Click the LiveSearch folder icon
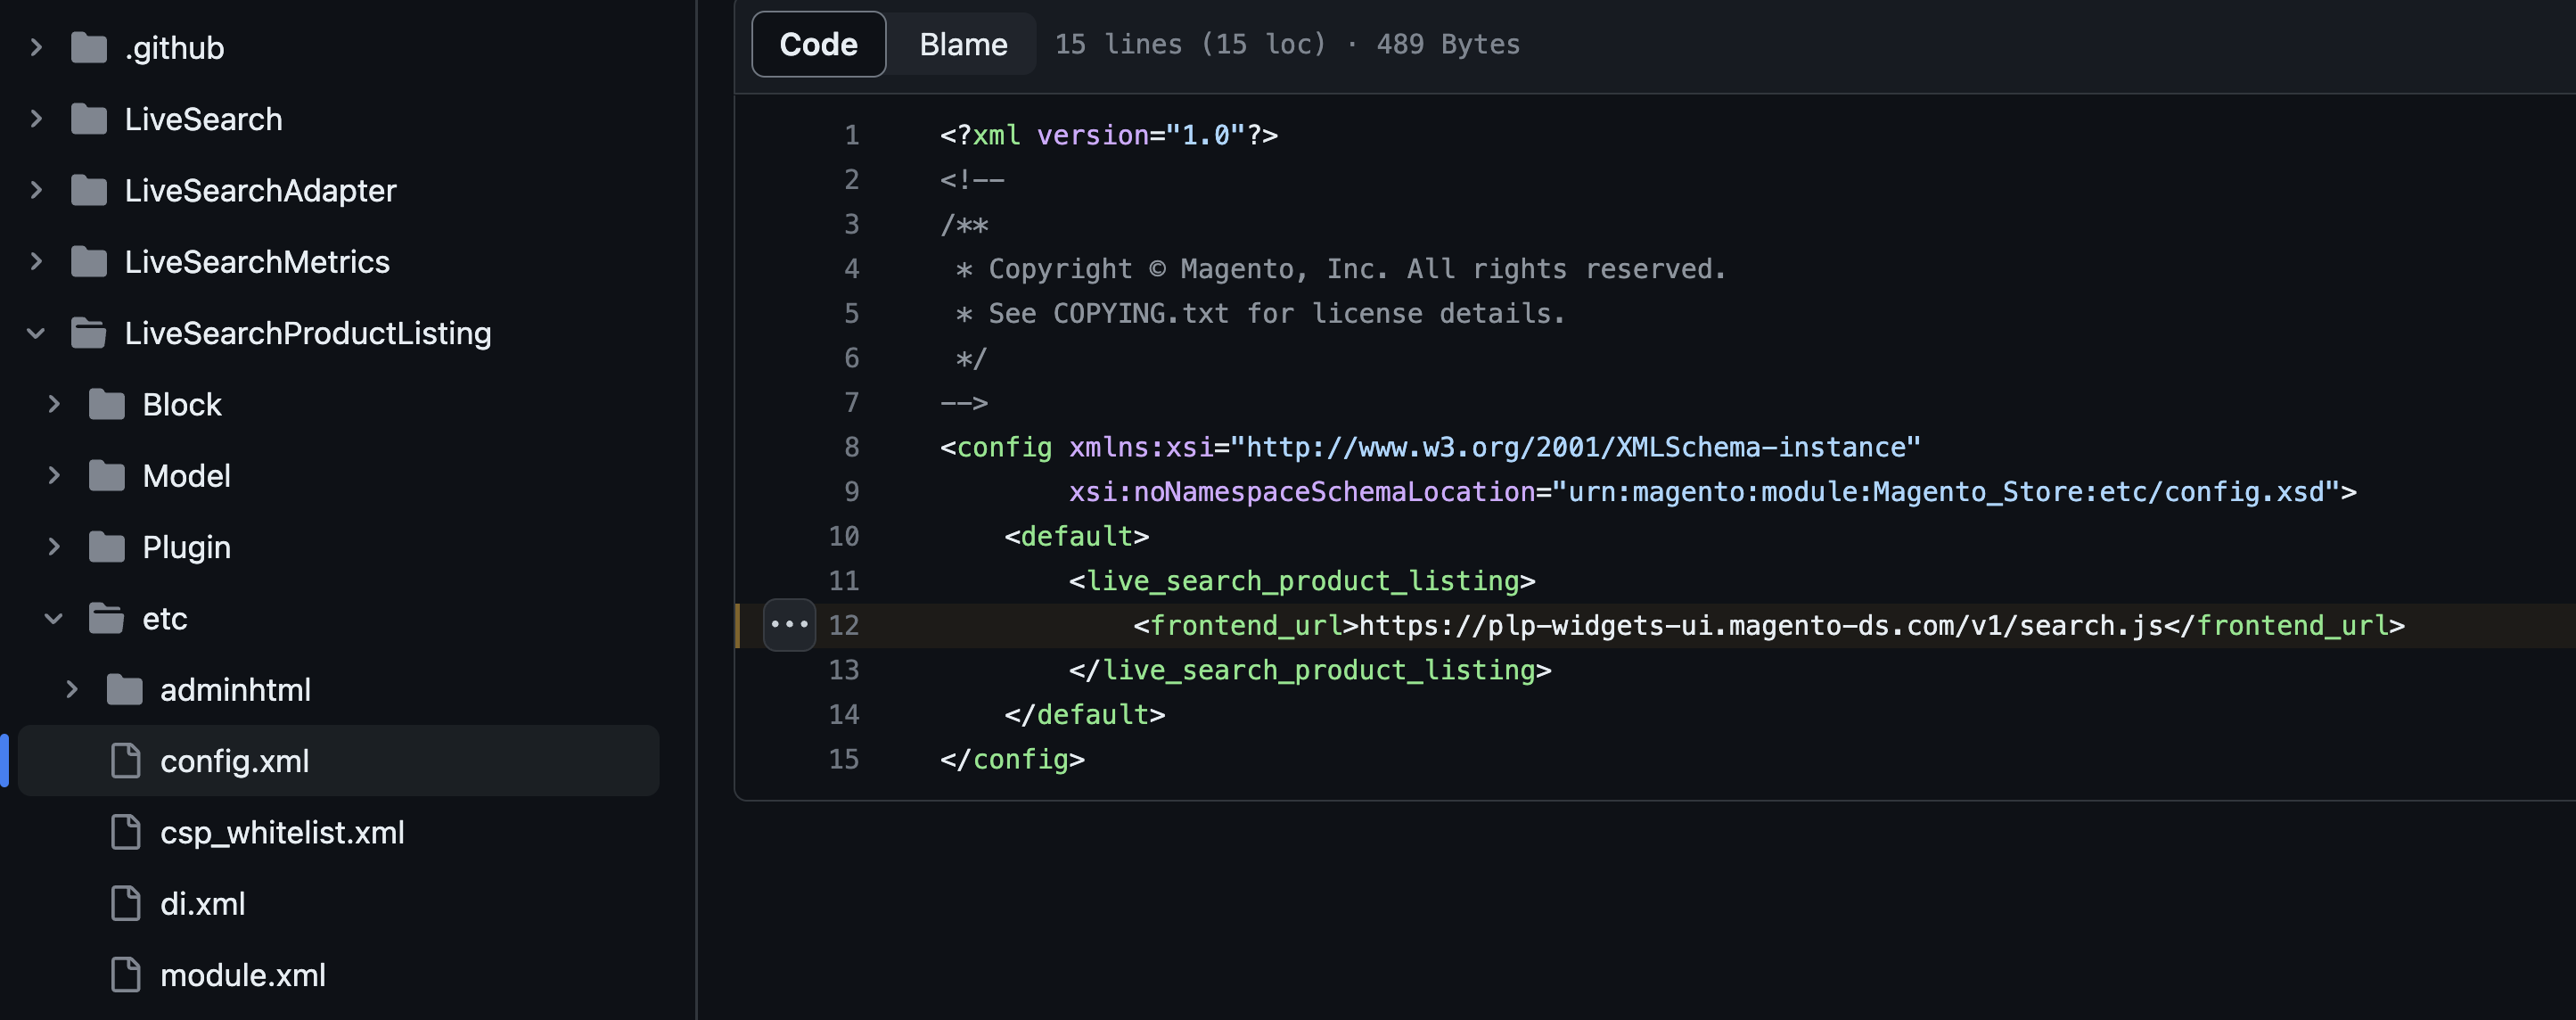This screenshot has width=2576, height=1020. tap(89, 119)
